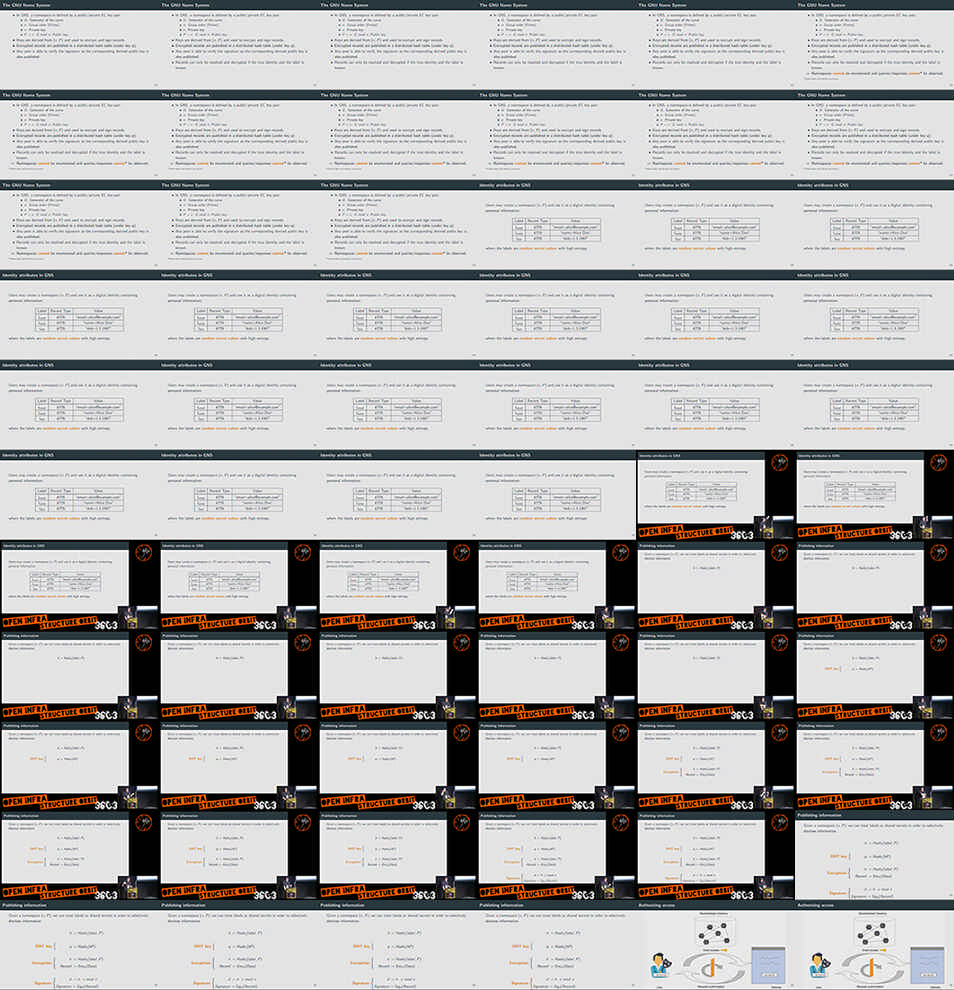Select first Publishing thumbnail showing the Signature label
Image resolution: width=954 pixels, height=990 pixels.
click(x=555, y=855)
